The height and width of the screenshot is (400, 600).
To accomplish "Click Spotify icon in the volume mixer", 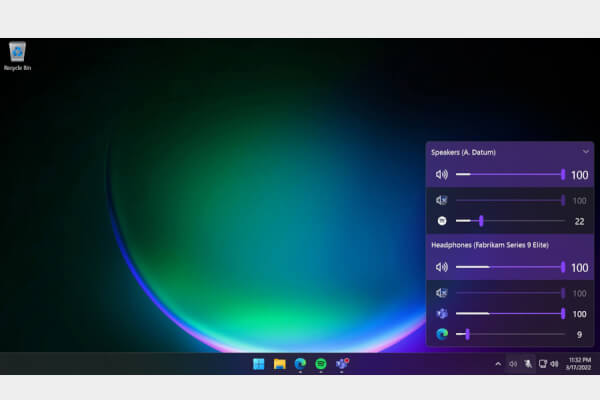I will click(x=442, y=220).
